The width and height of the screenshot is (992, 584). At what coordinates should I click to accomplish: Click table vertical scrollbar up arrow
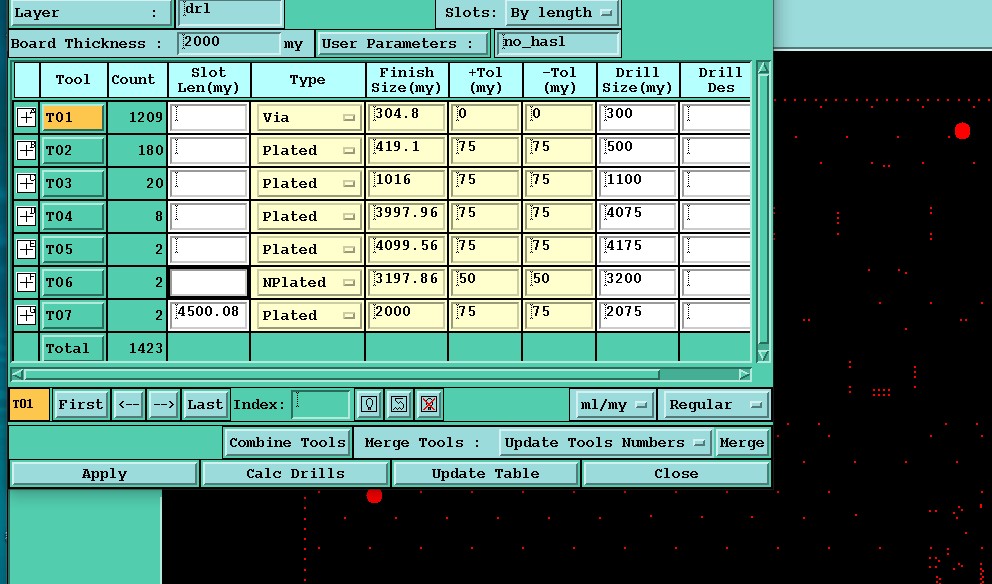(x=763, y=68)
